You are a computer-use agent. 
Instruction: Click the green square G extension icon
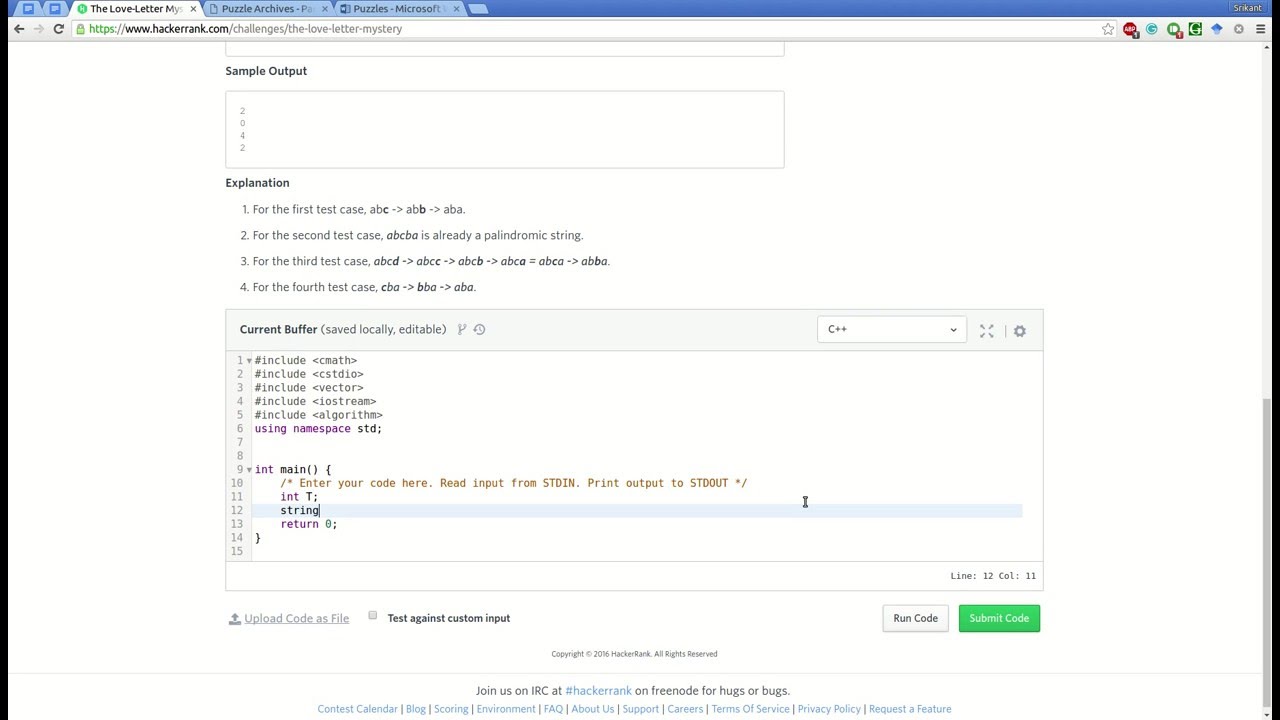coord(1195,29)
